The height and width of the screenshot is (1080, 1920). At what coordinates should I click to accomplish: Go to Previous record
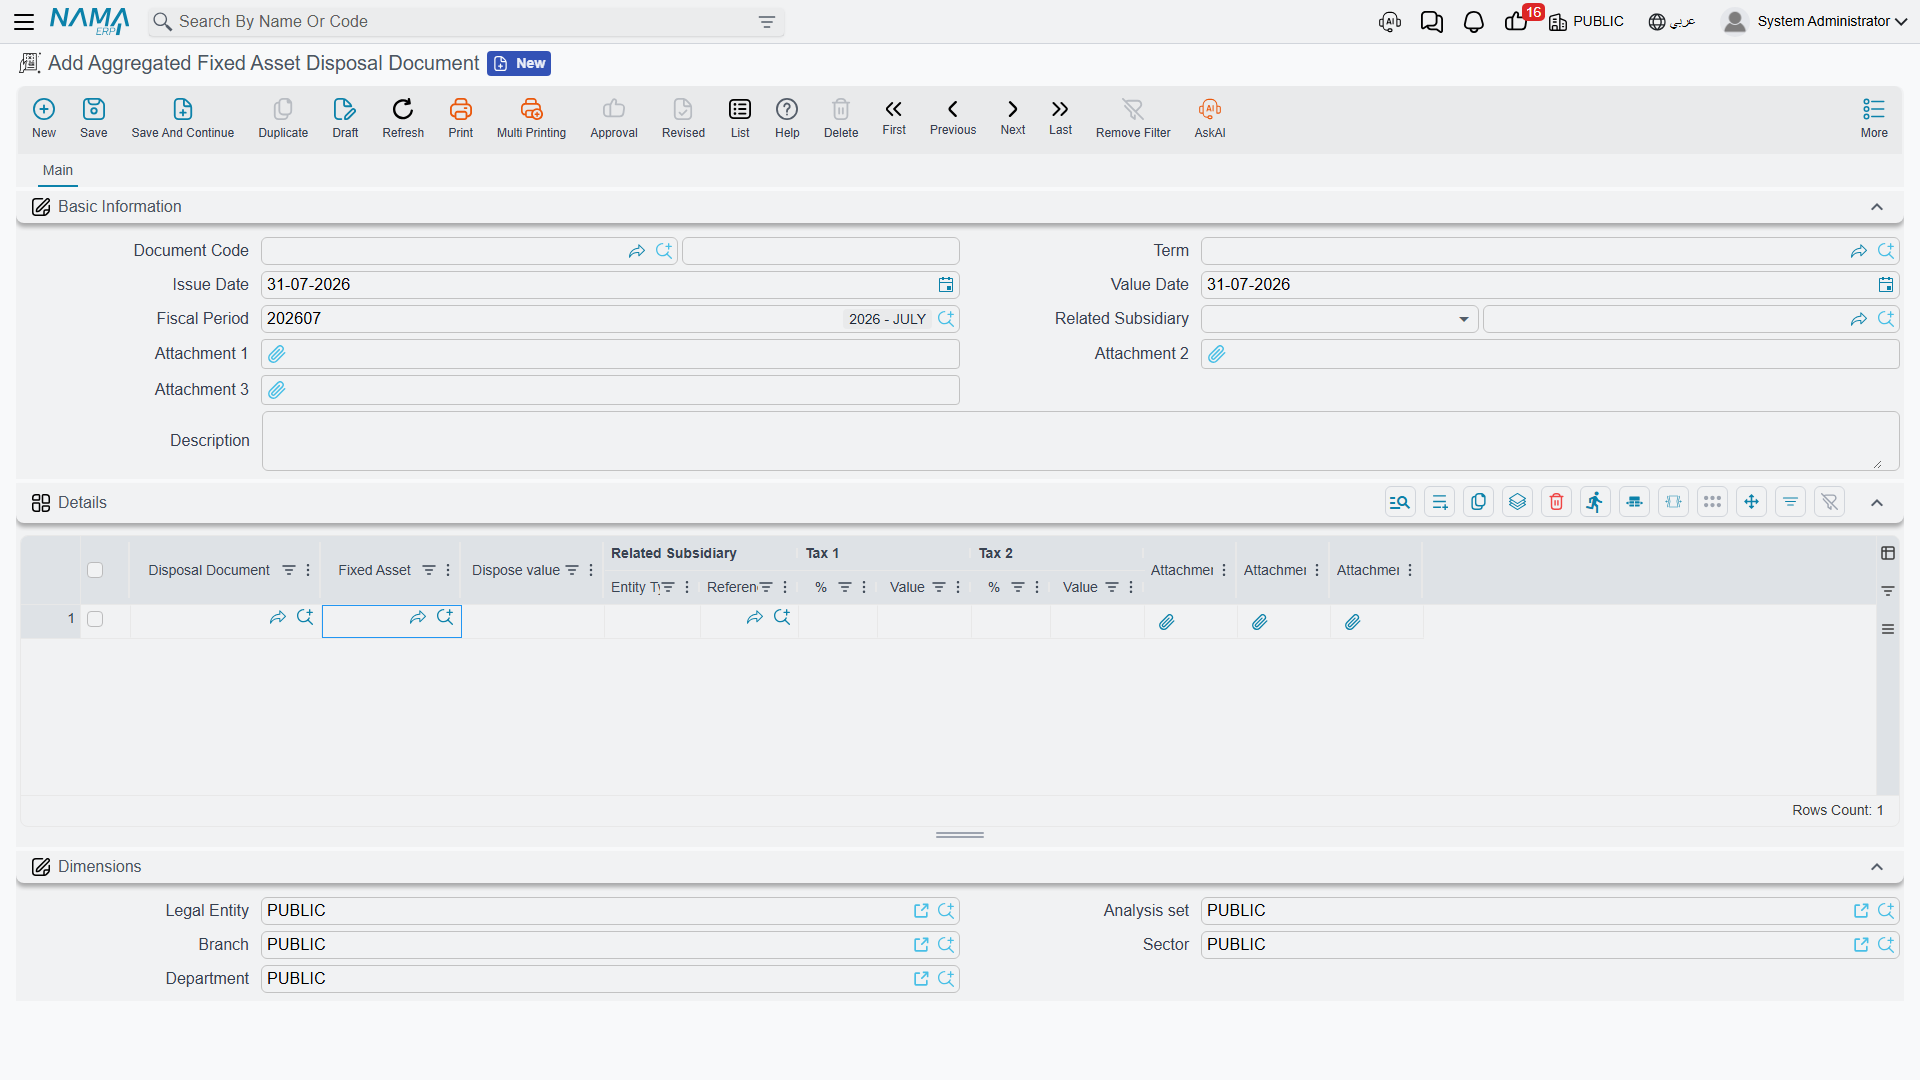953,117
